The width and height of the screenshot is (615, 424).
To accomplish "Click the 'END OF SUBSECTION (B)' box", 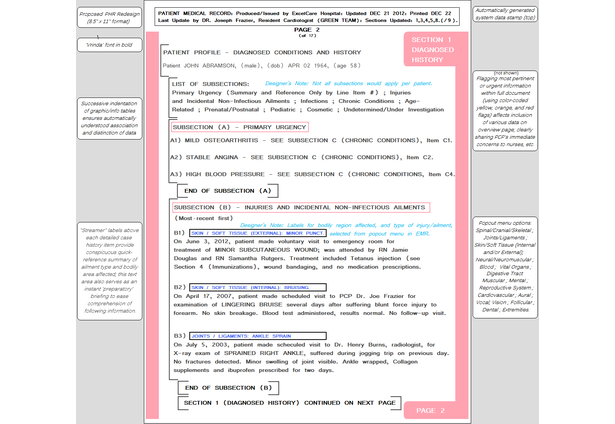I will pyautogui.click(x=228, y=388).
